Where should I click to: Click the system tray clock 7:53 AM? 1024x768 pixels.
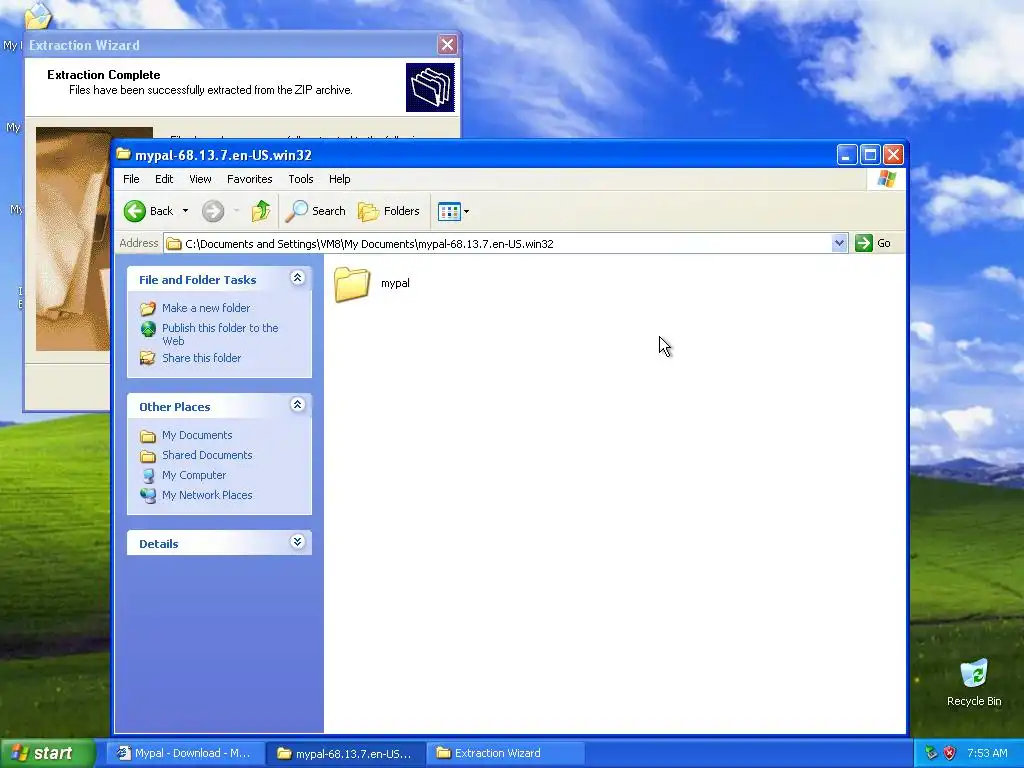[987, 753]
